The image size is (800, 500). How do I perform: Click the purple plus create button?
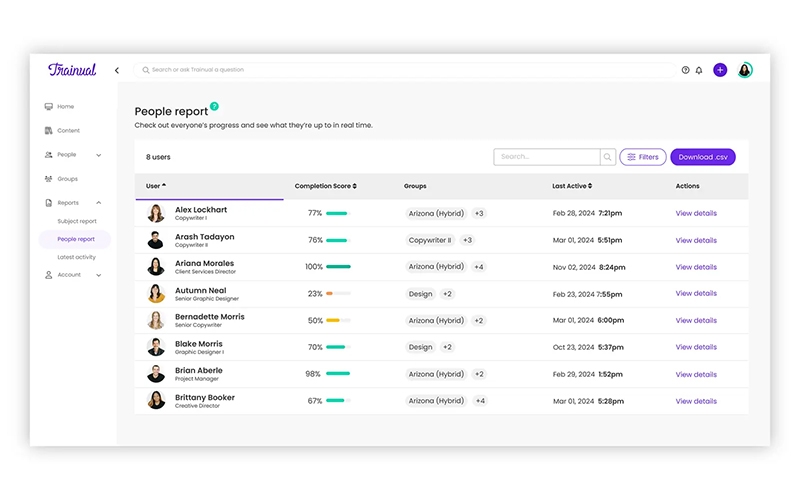click(x=720, y=70)
